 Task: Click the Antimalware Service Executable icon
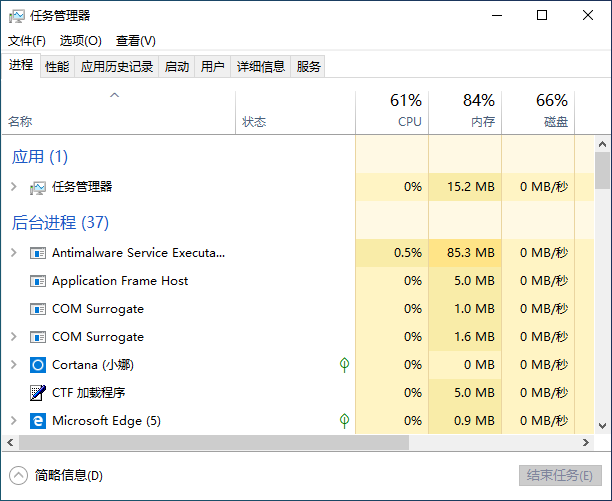click(38, 253)
